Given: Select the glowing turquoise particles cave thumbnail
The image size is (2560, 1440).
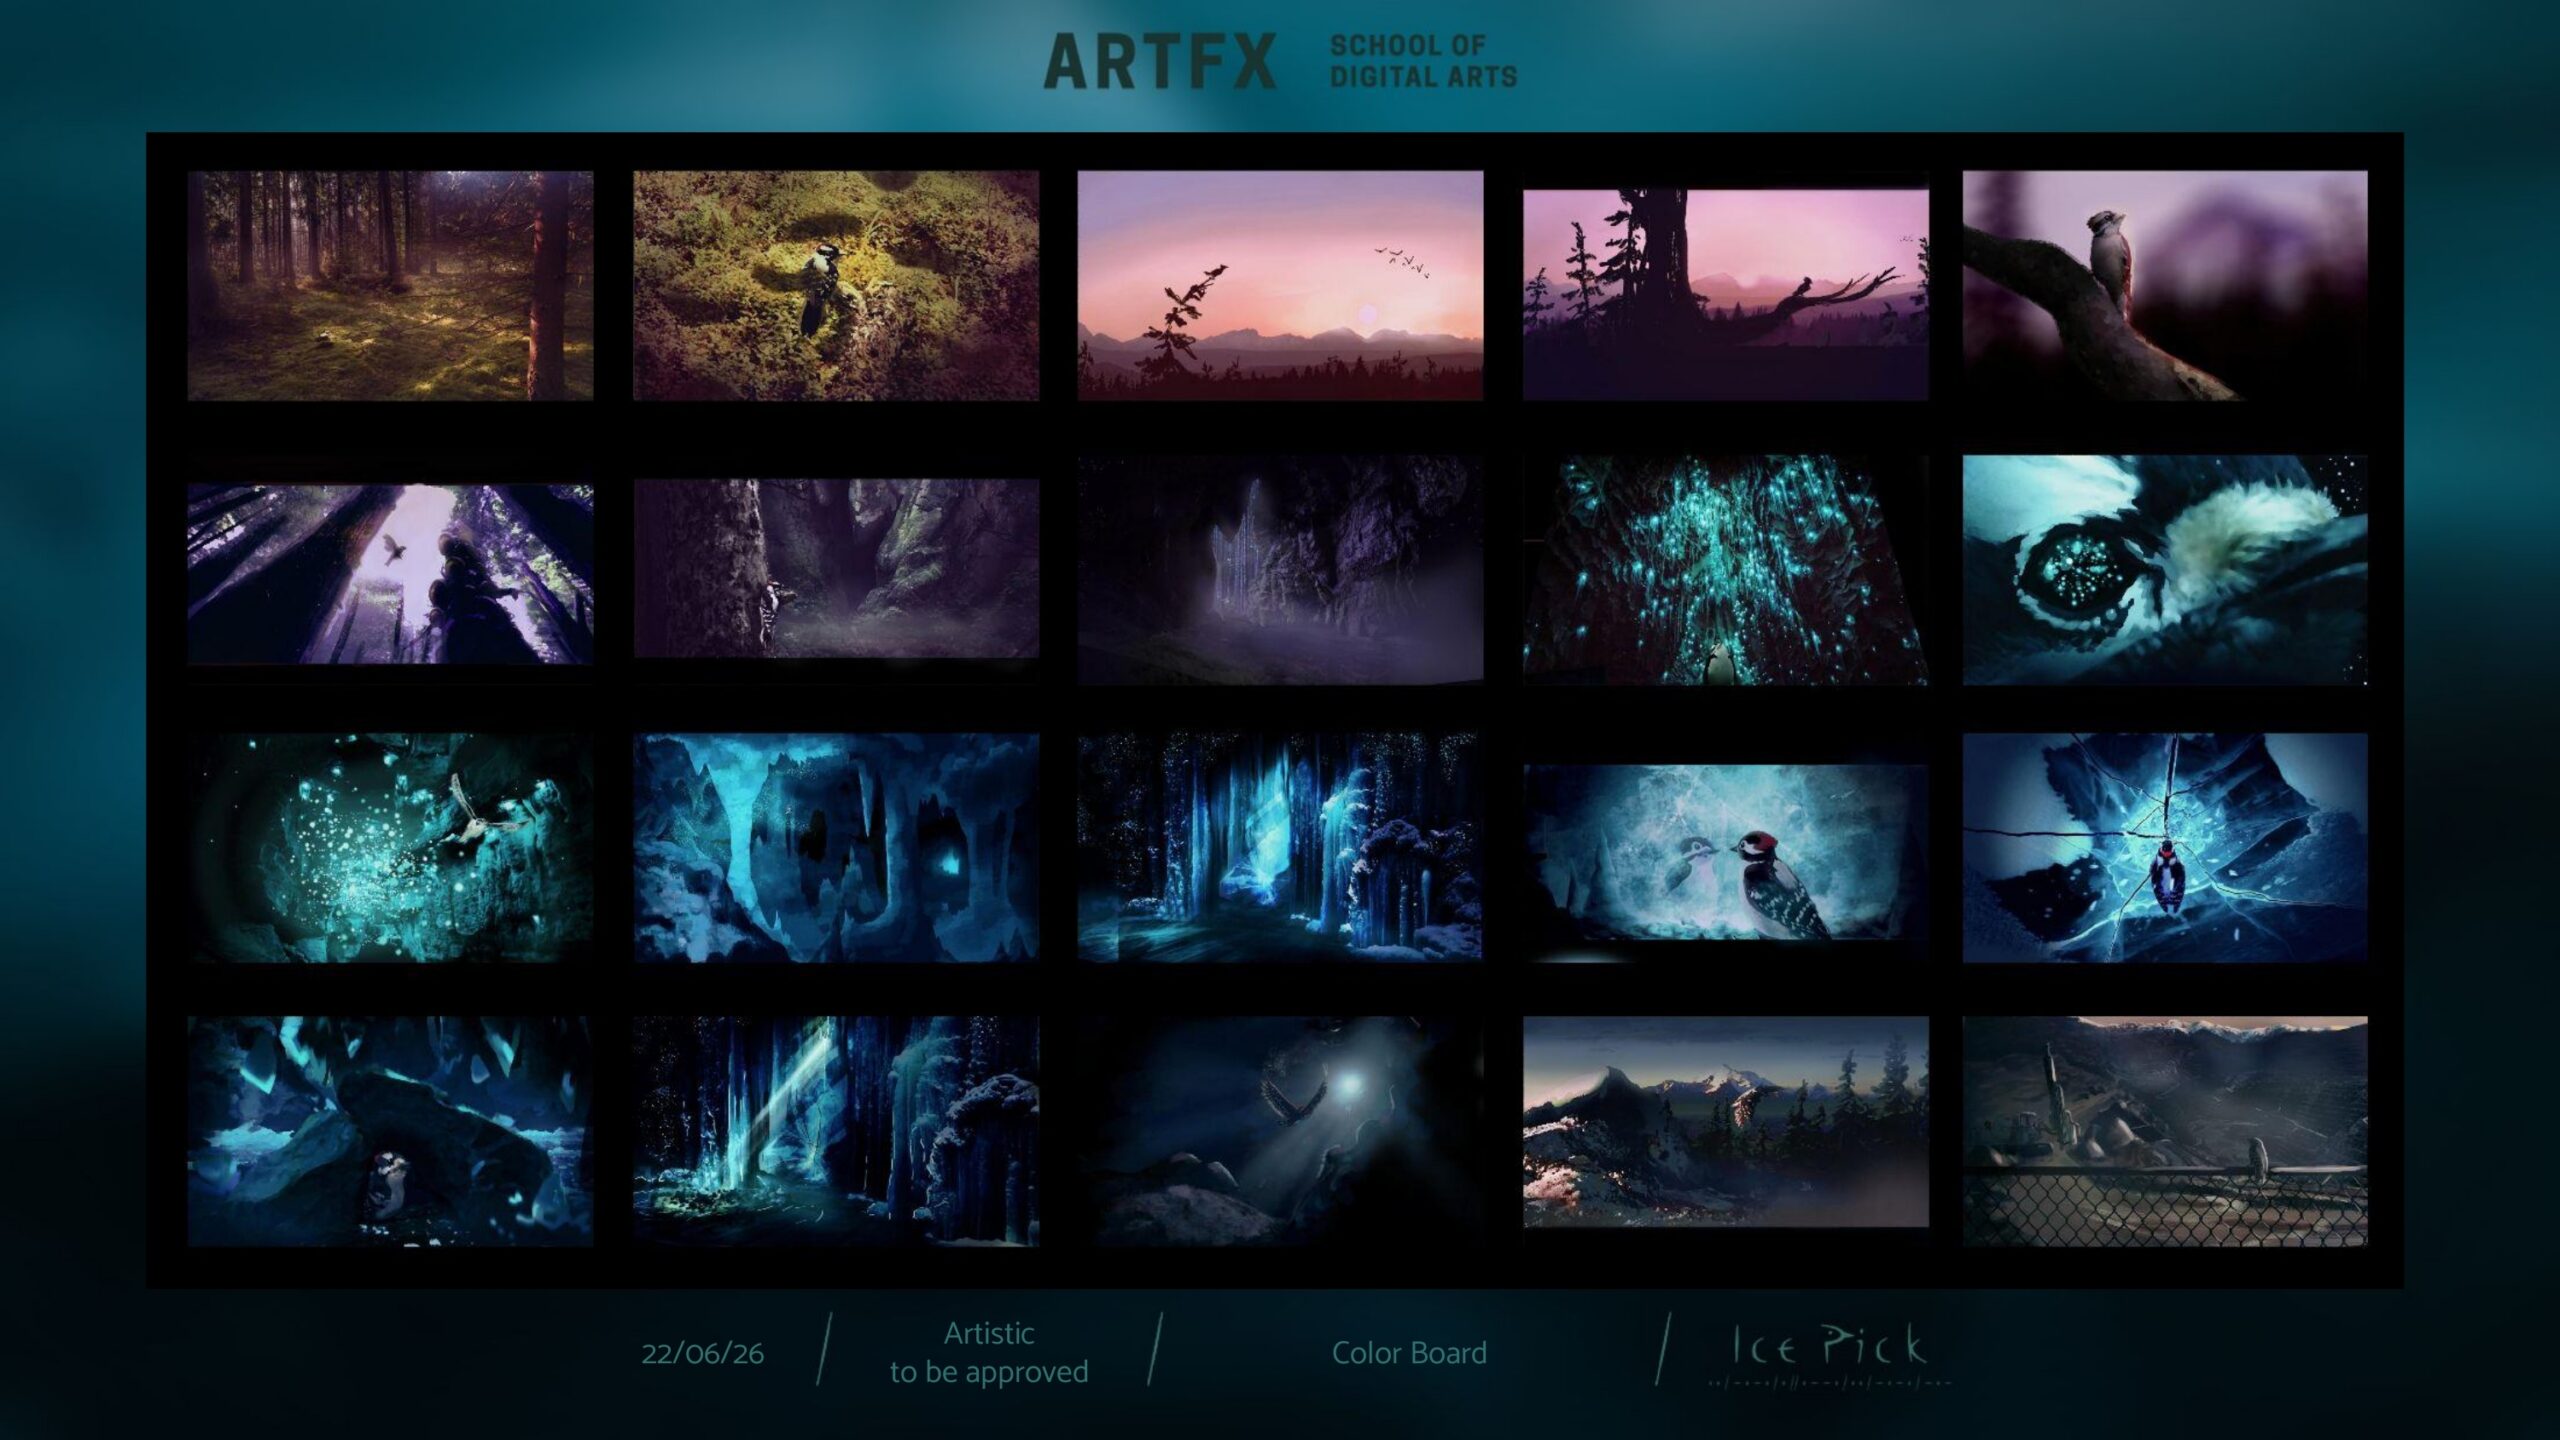Looking at the screenshot, I should [1725, 570].
